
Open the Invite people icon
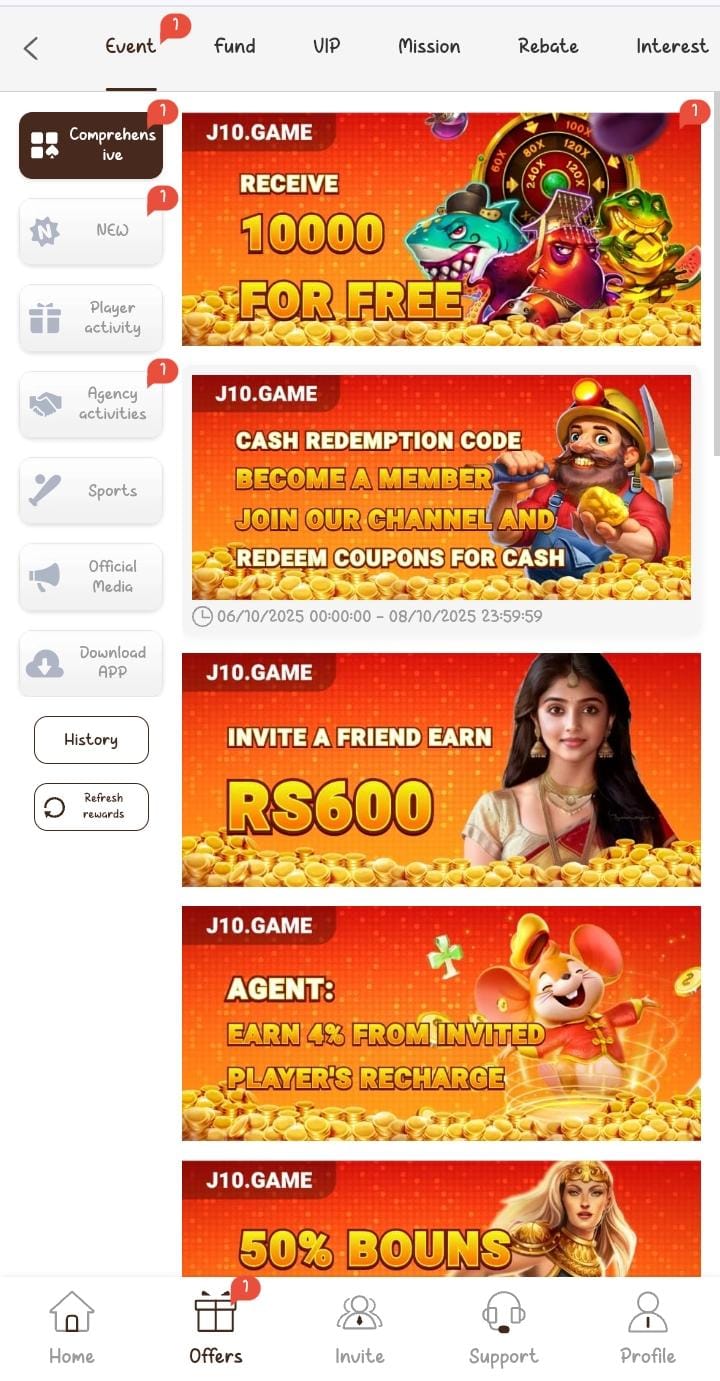click(359, 1312)
